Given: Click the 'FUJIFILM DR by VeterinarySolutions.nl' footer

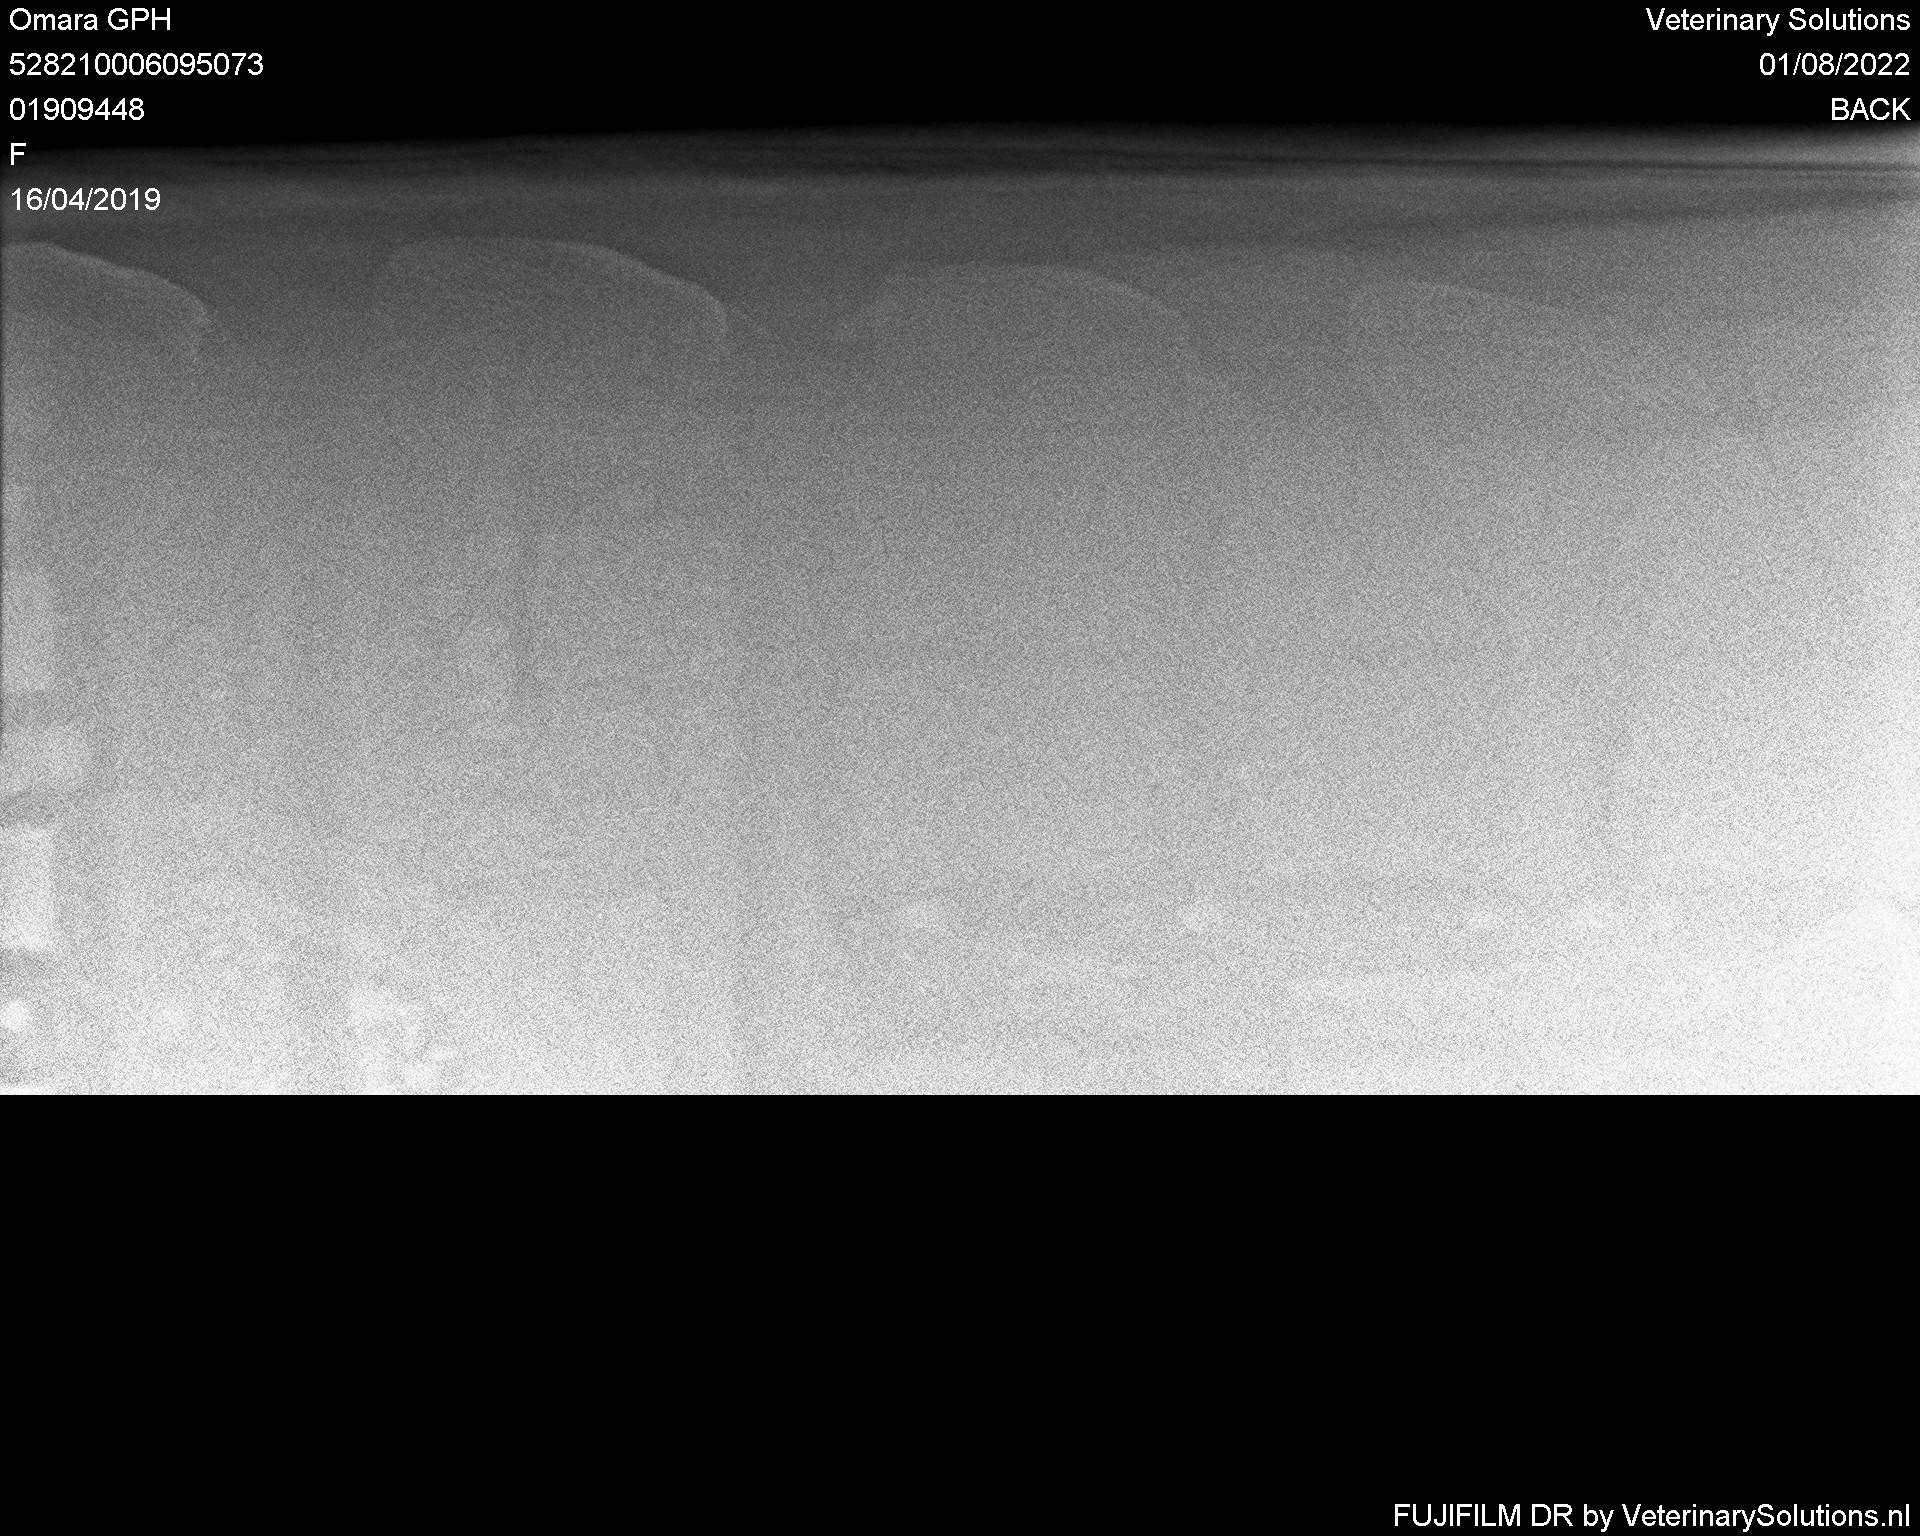Looking at the screenshot, I should tap(1651, 1516).
